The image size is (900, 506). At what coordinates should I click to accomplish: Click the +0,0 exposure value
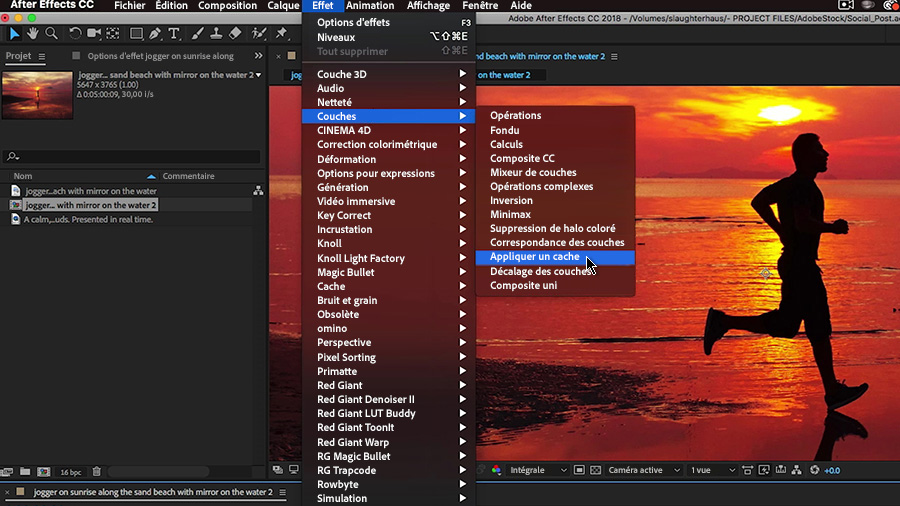832,470
